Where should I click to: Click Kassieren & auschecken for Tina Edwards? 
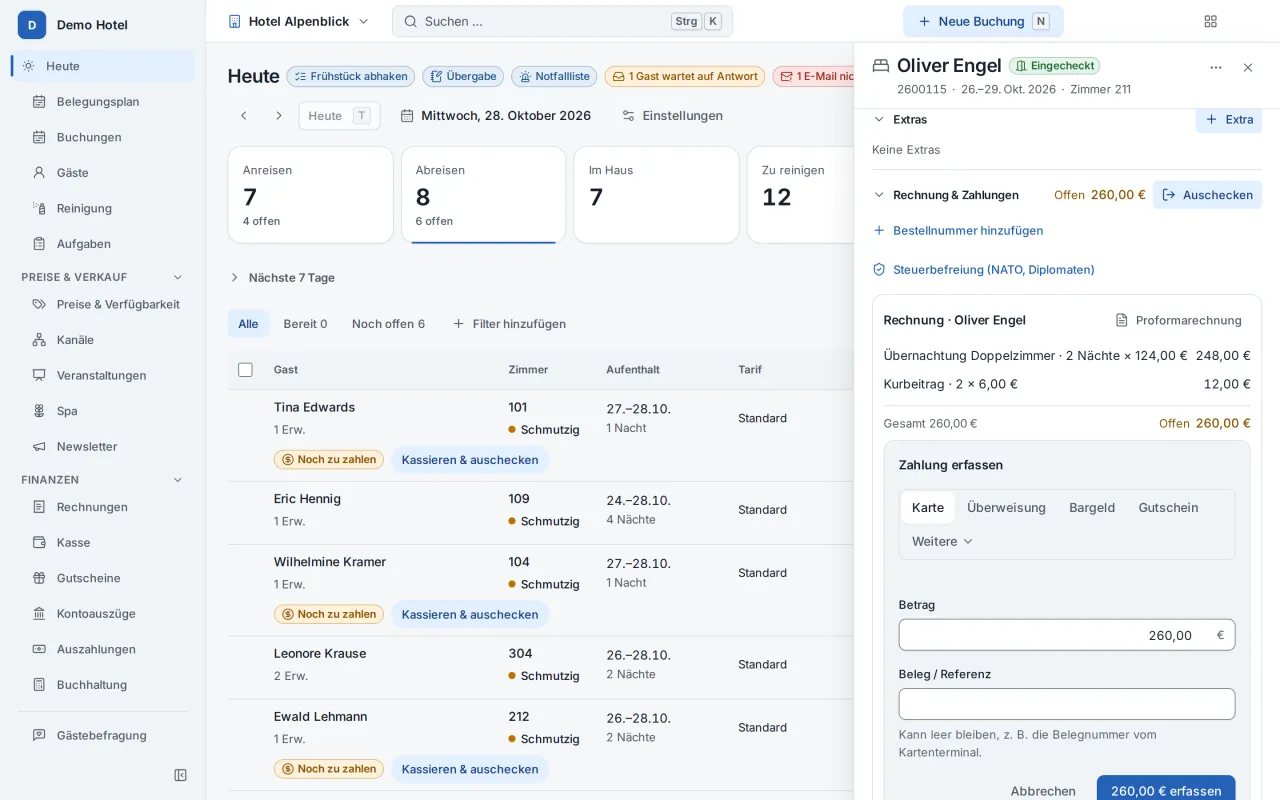click(x=470, y=460)
